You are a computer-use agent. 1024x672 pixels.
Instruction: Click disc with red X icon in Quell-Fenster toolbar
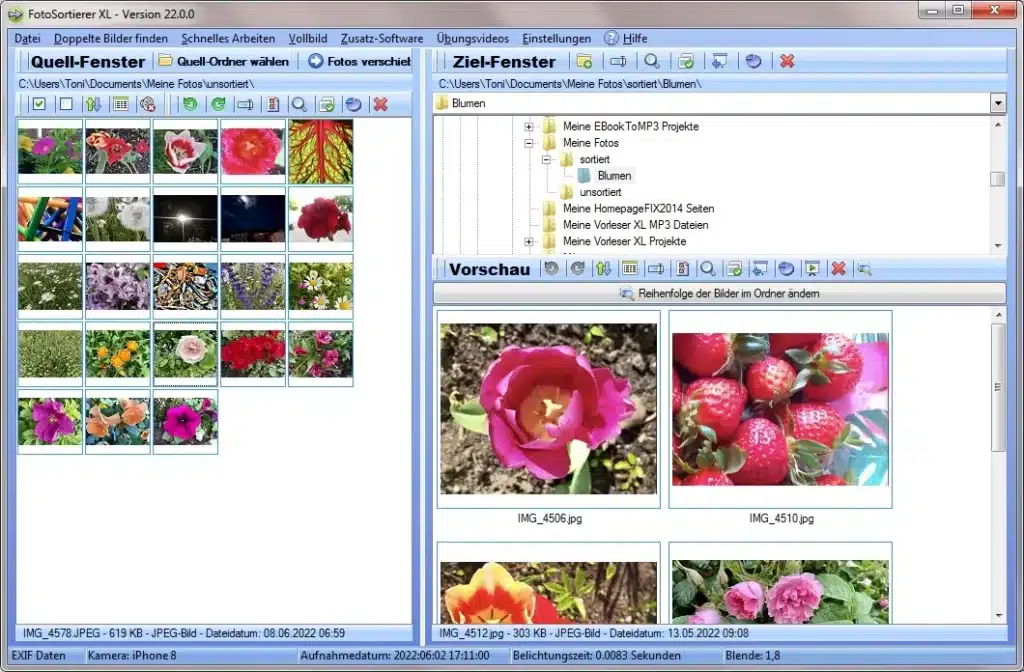pos(148,104)
